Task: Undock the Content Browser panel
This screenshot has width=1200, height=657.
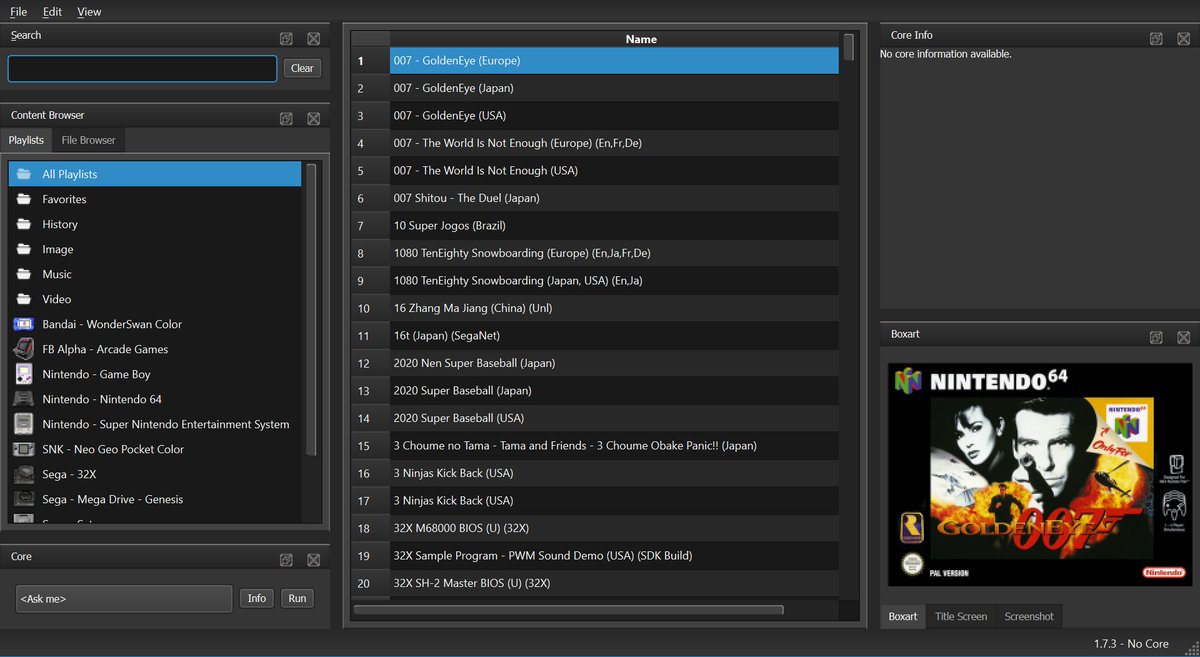Action: 286,118
